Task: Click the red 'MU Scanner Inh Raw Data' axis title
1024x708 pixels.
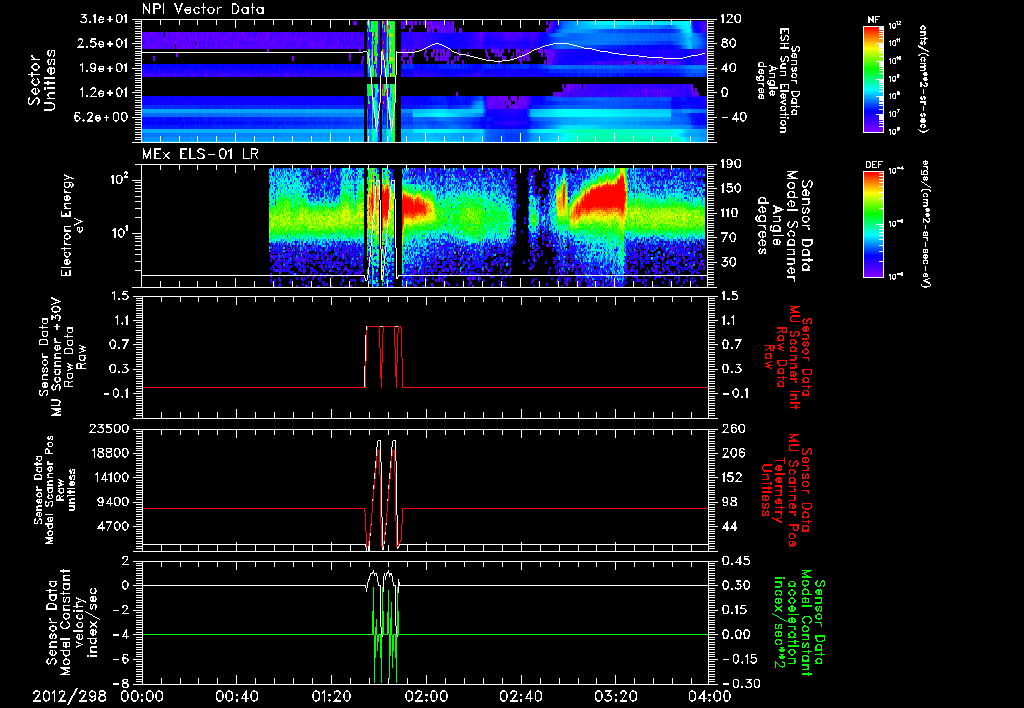Action: tap(787, 356)
